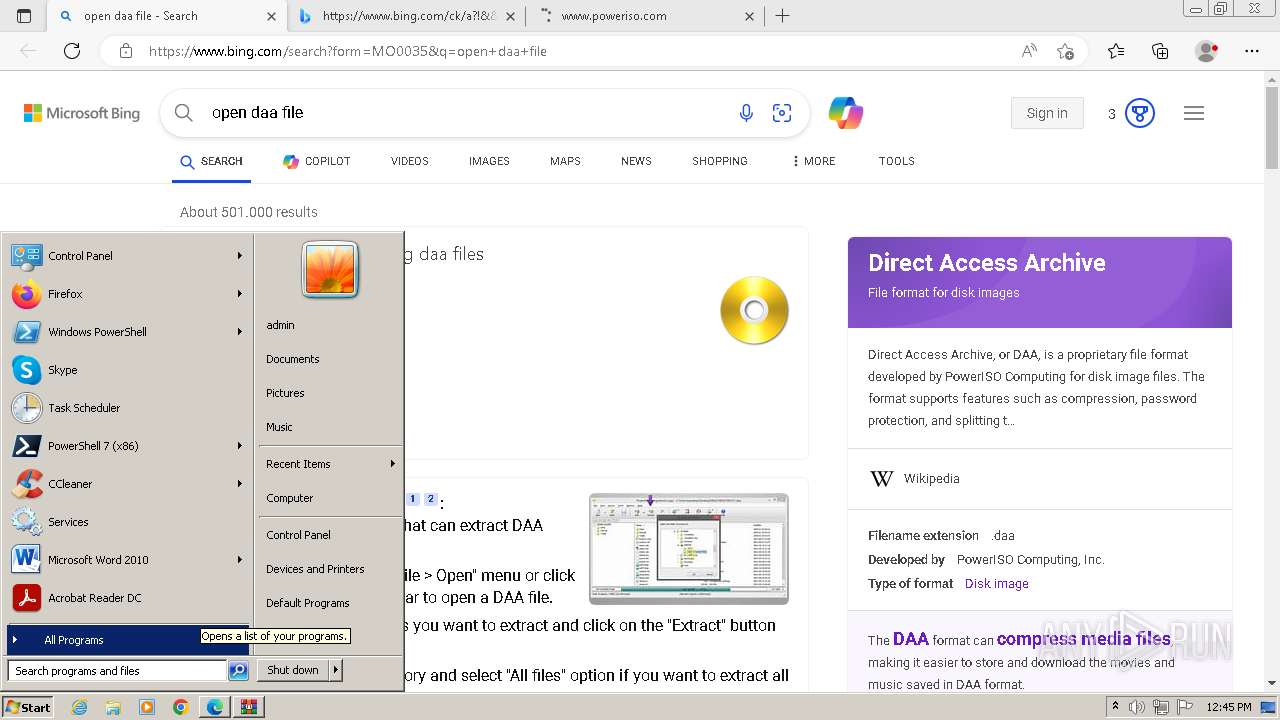
Task: Expand the Microsoft Word 2010 jump list
Action: click(240, 560)
